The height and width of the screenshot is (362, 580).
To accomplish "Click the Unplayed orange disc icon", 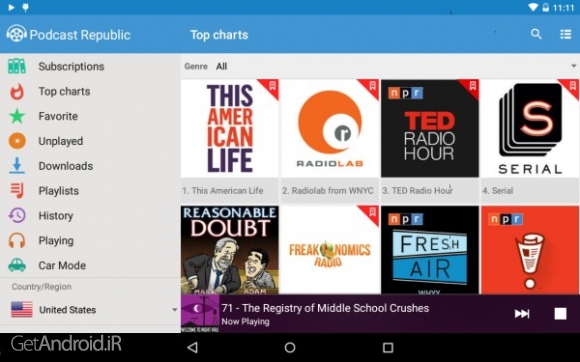I will coord(17,141).
